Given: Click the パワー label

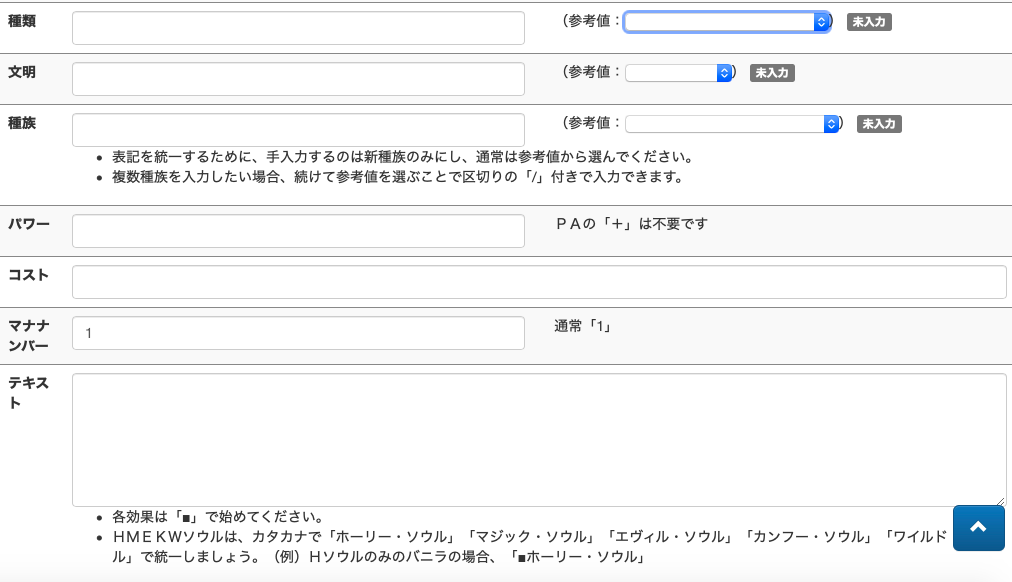Looking at the screenshot, I should (x=29, y=225).
